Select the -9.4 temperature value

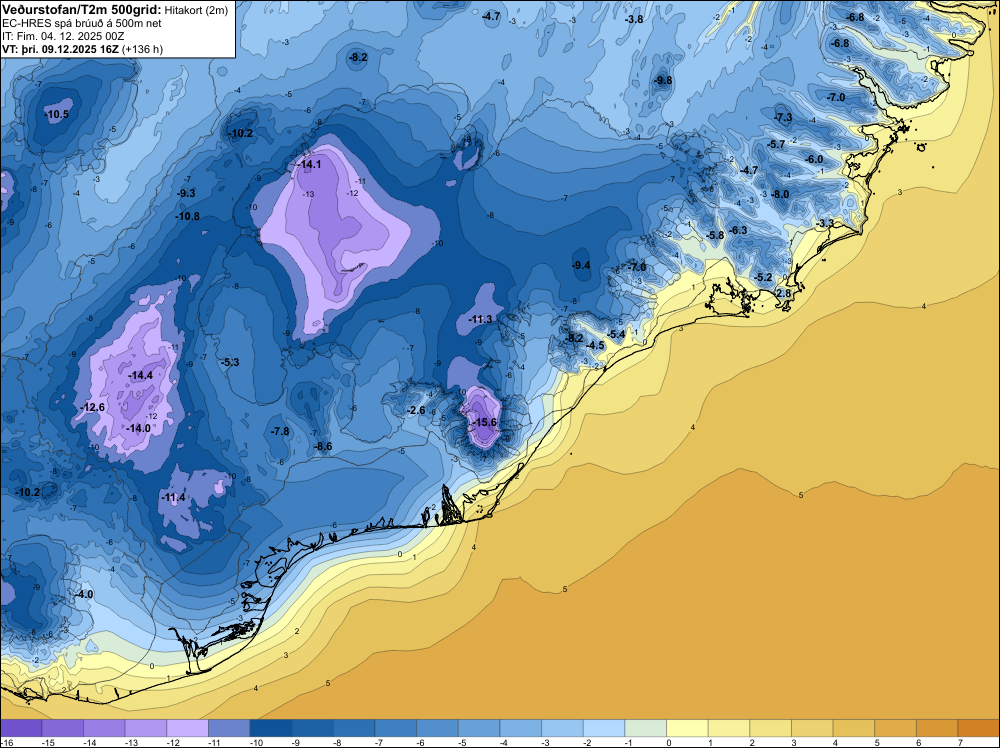pos(581,265)
